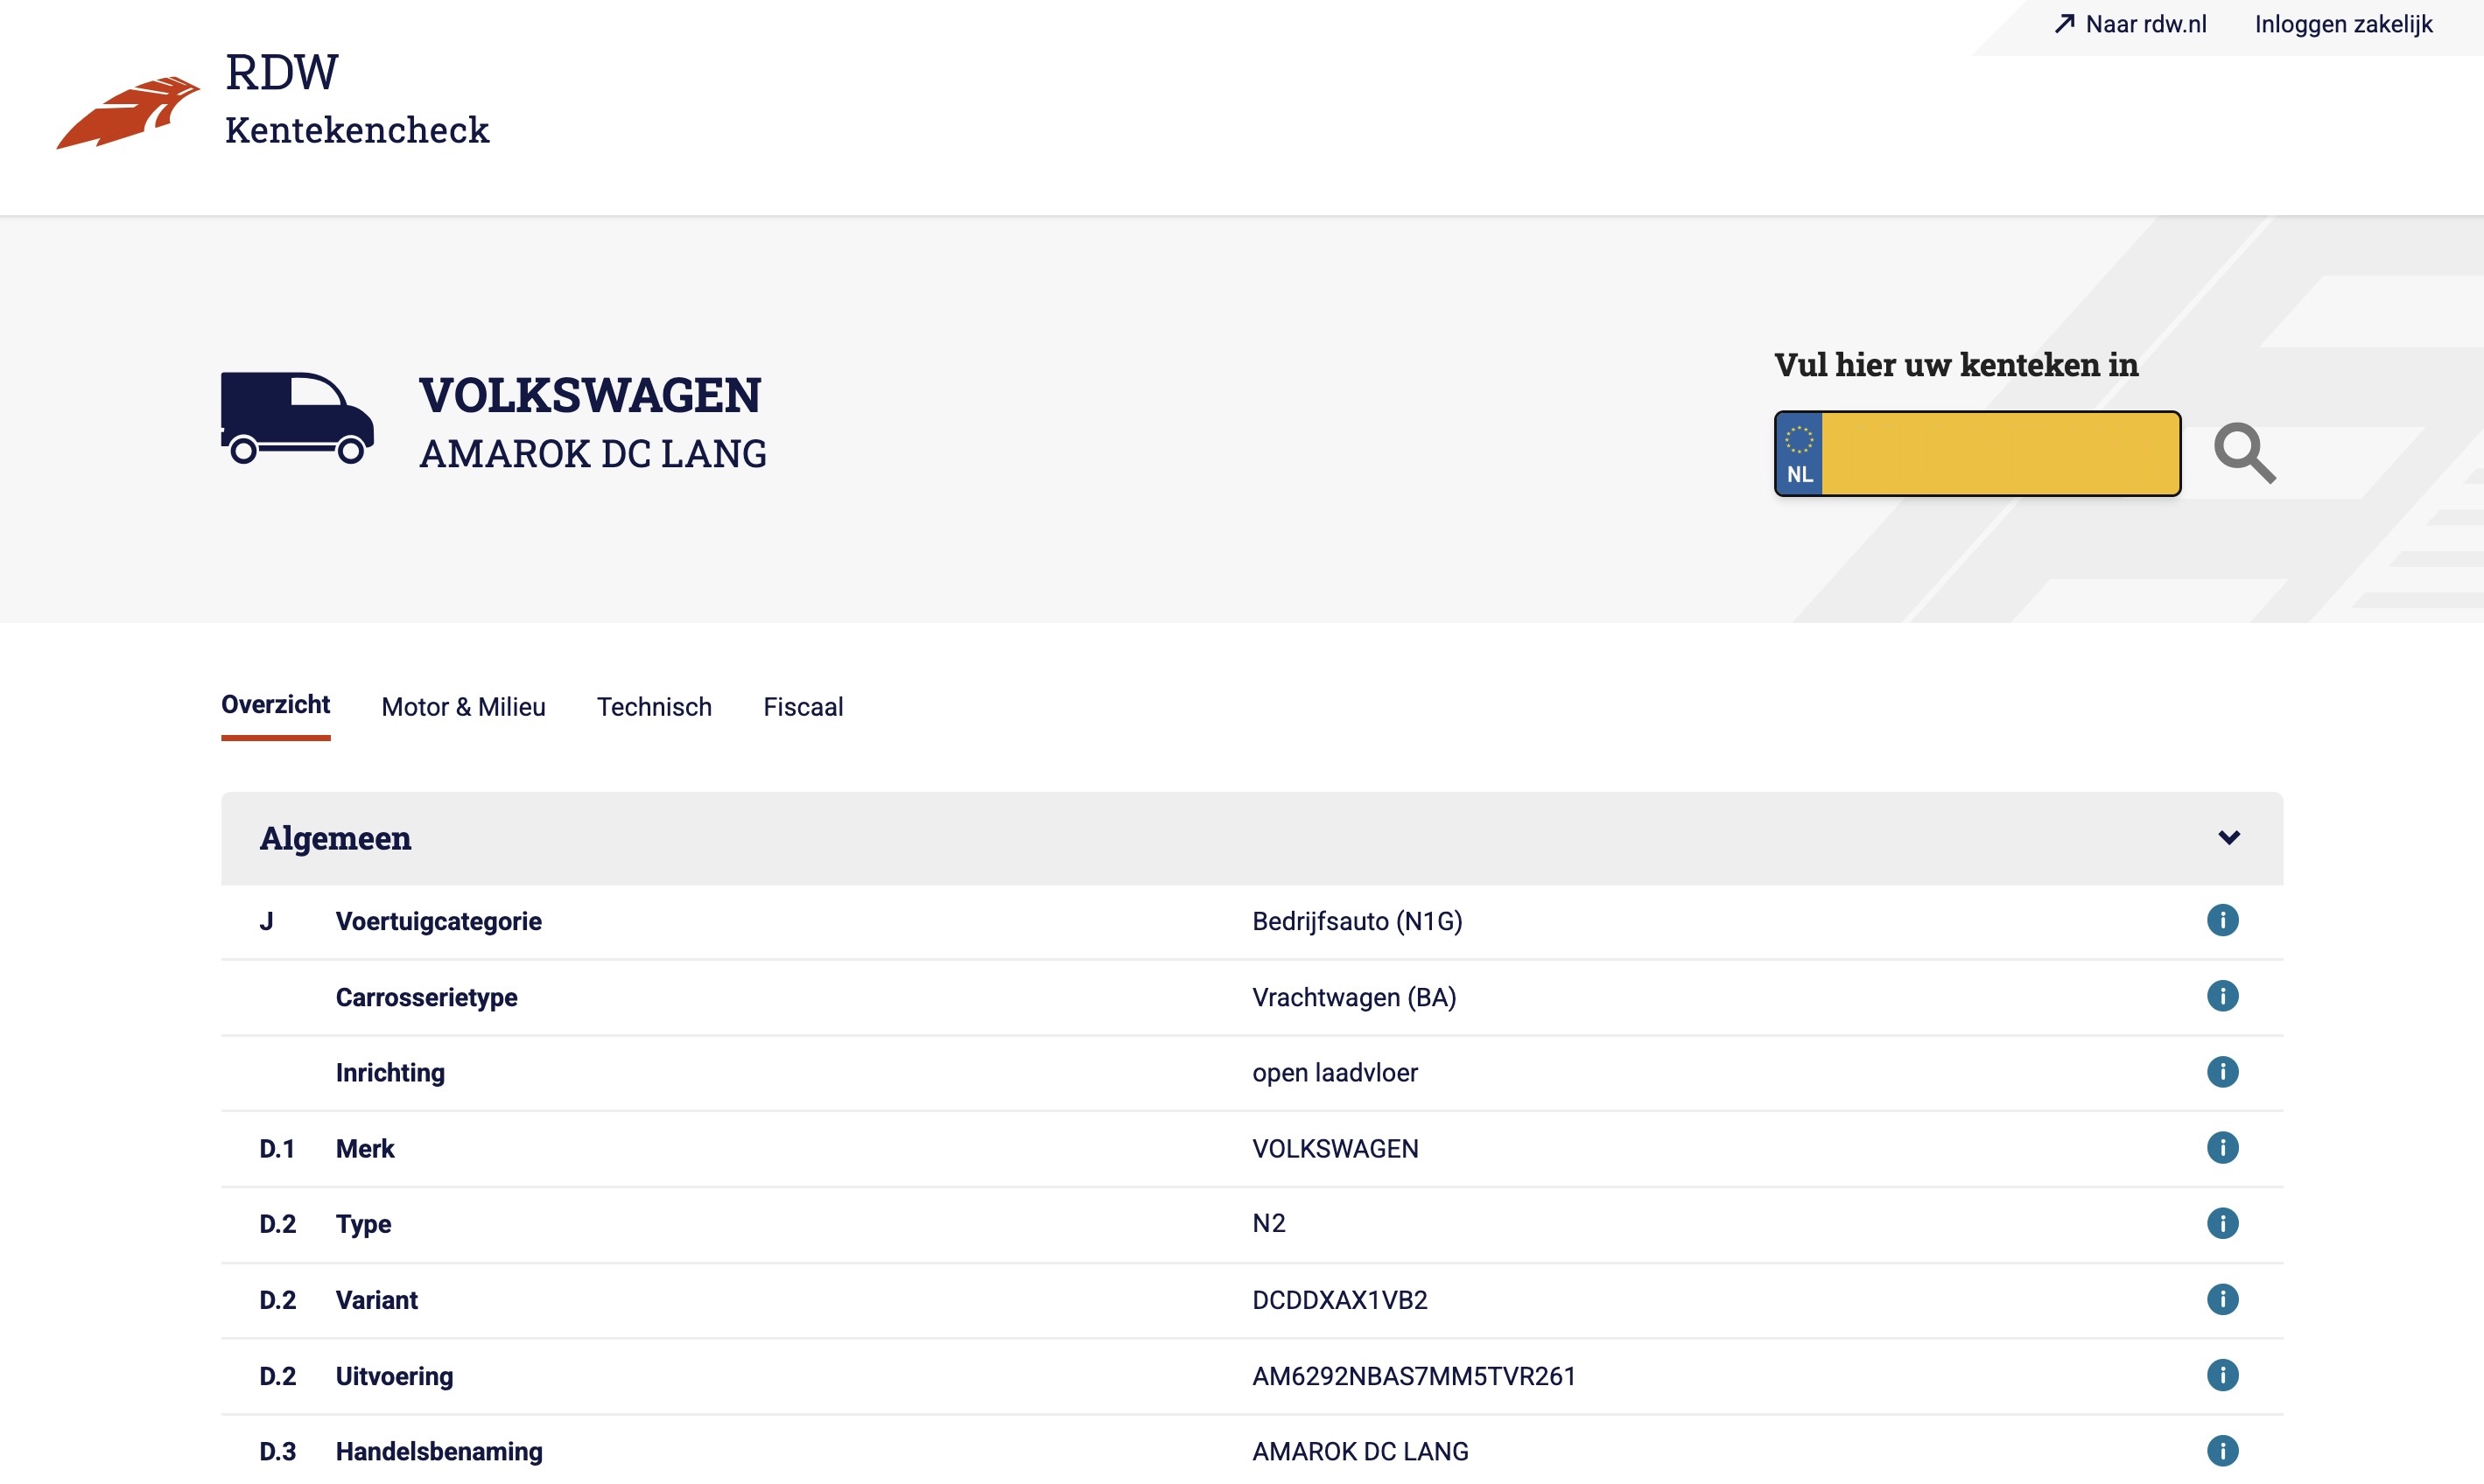Click the van vehicle icon

tap(297, 418)
